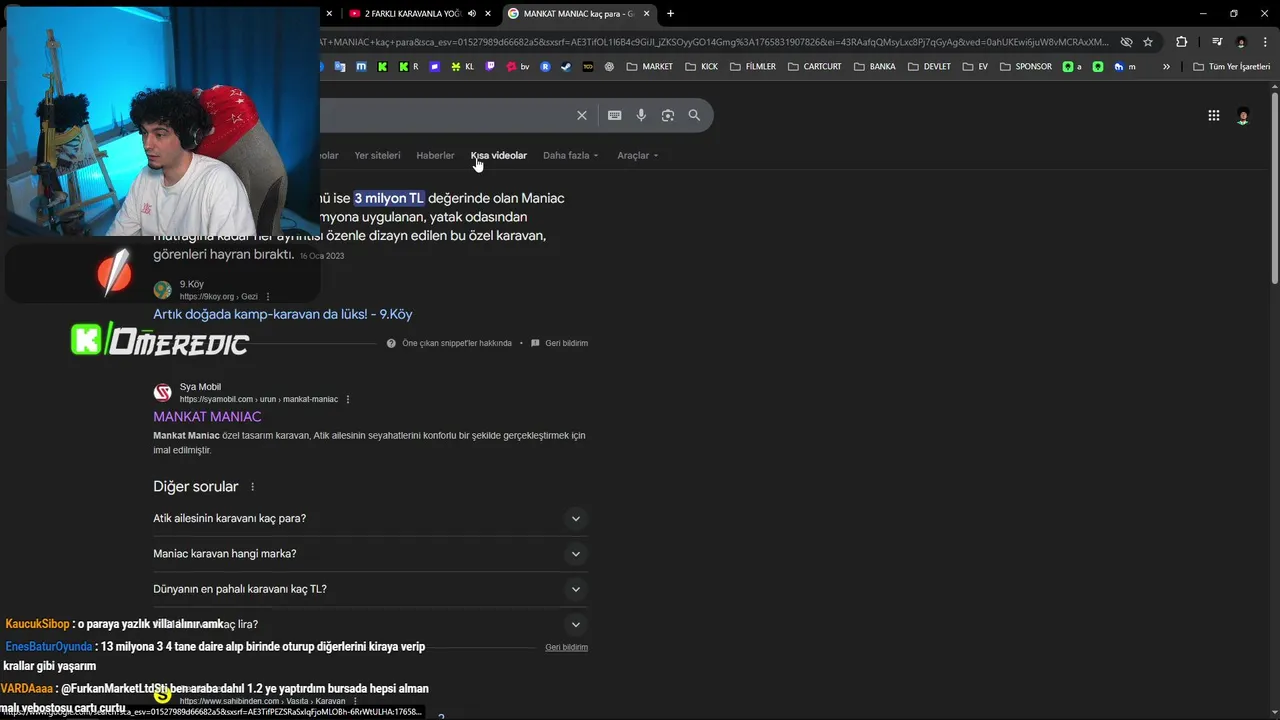The image size is (1280, 720).
Task: Open the CARTCURT bookmarks folder
Action: pos(815,67)
